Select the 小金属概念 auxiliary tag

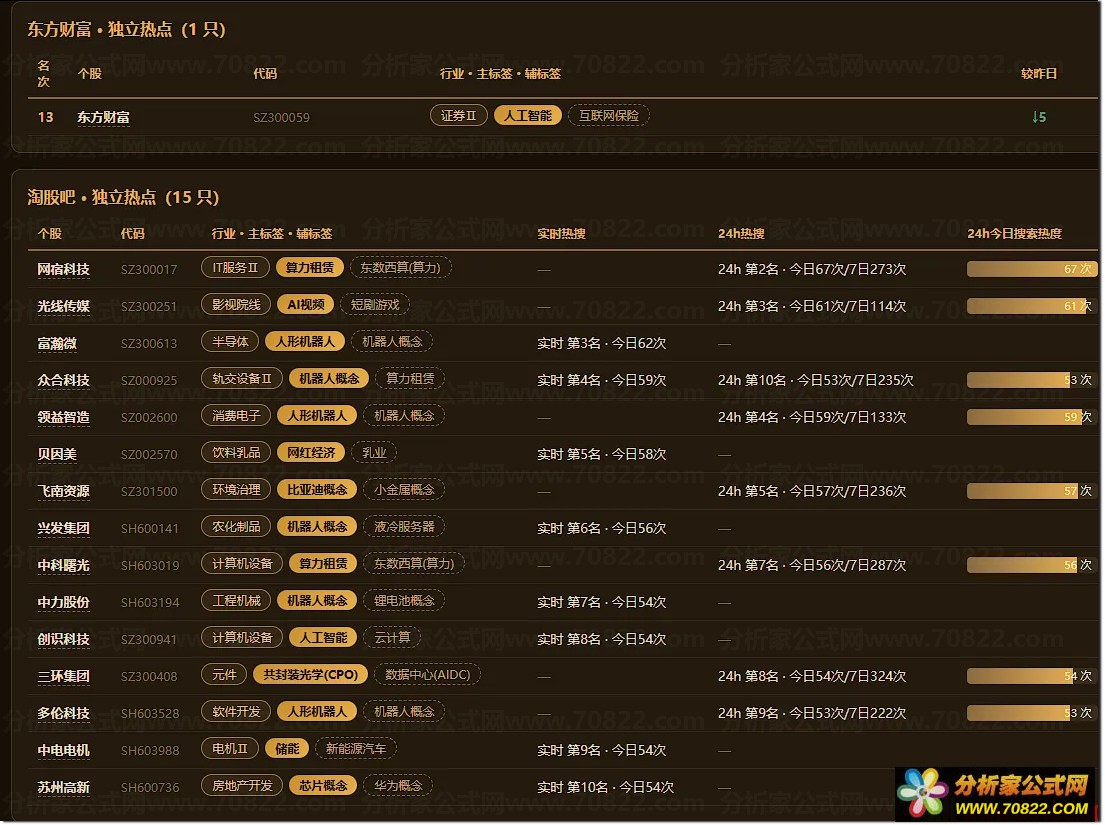[404, 490]
